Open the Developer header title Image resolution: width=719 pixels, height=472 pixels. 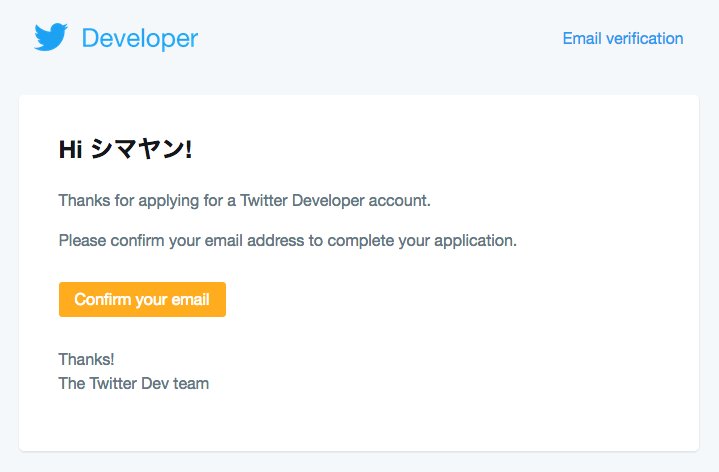coord(140,39)
